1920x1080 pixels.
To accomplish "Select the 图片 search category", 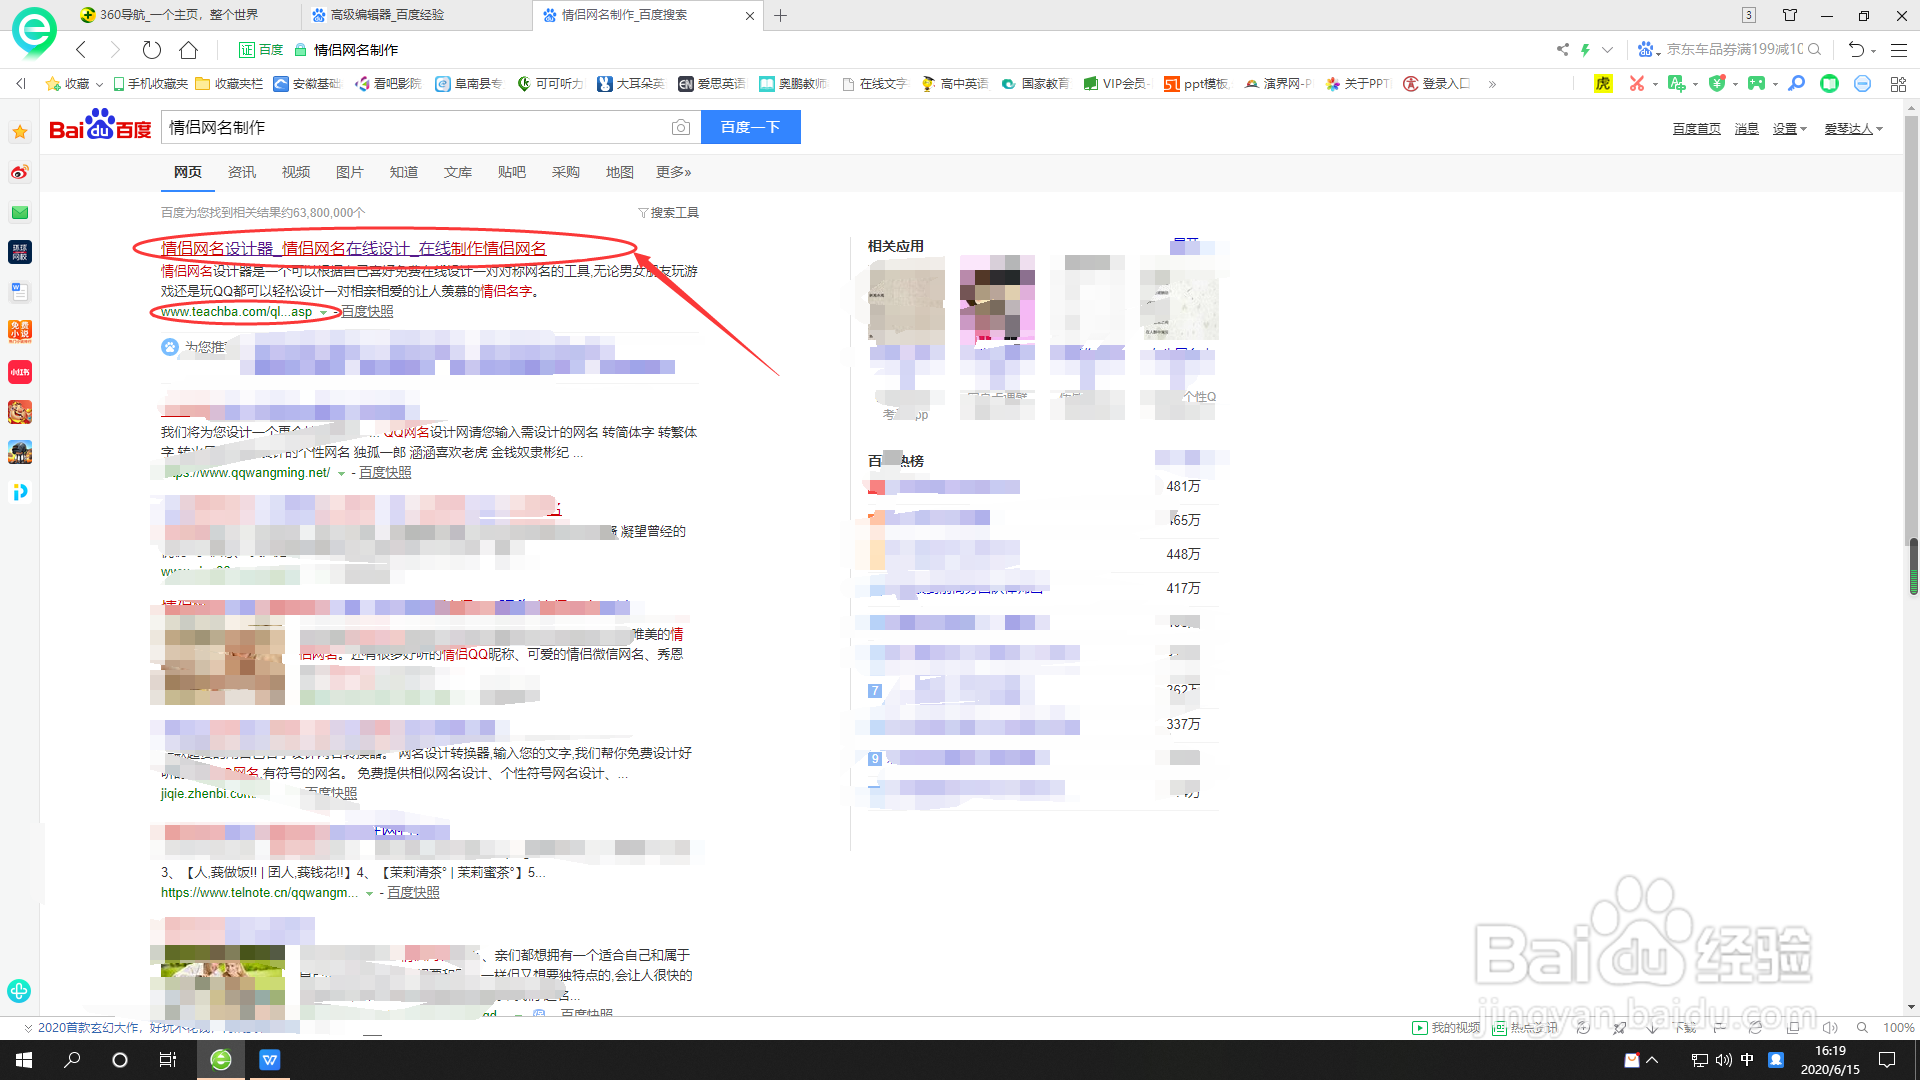I will [x=350, y=172].
